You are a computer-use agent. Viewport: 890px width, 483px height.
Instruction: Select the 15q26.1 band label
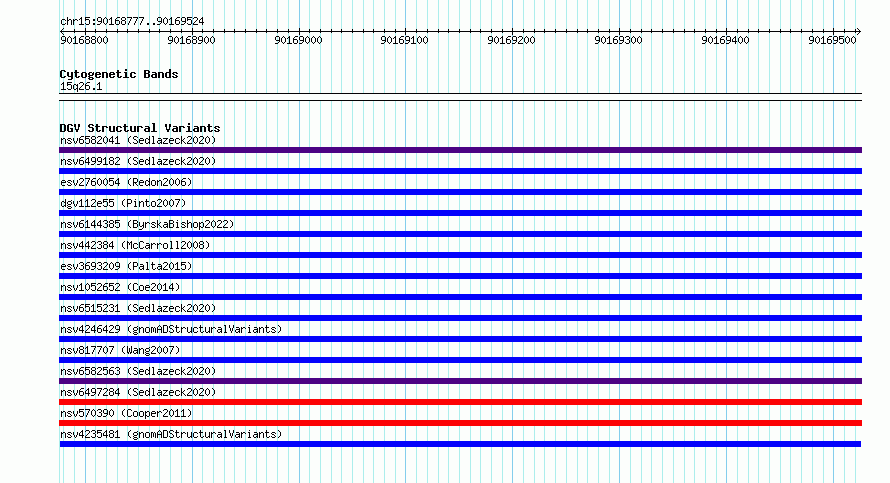(81, 86)
